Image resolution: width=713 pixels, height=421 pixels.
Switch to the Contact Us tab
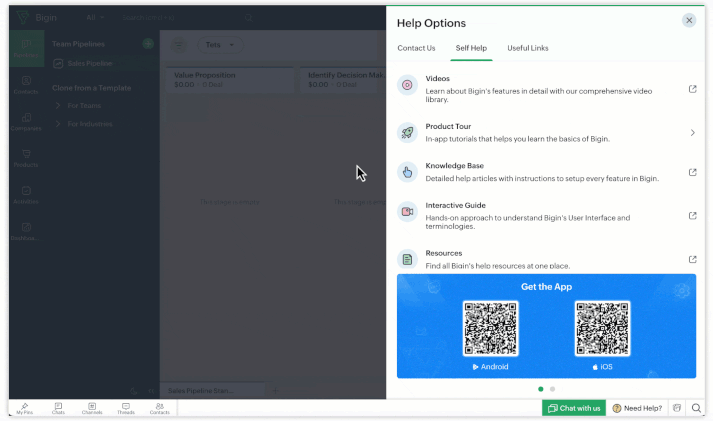point(416,48)
